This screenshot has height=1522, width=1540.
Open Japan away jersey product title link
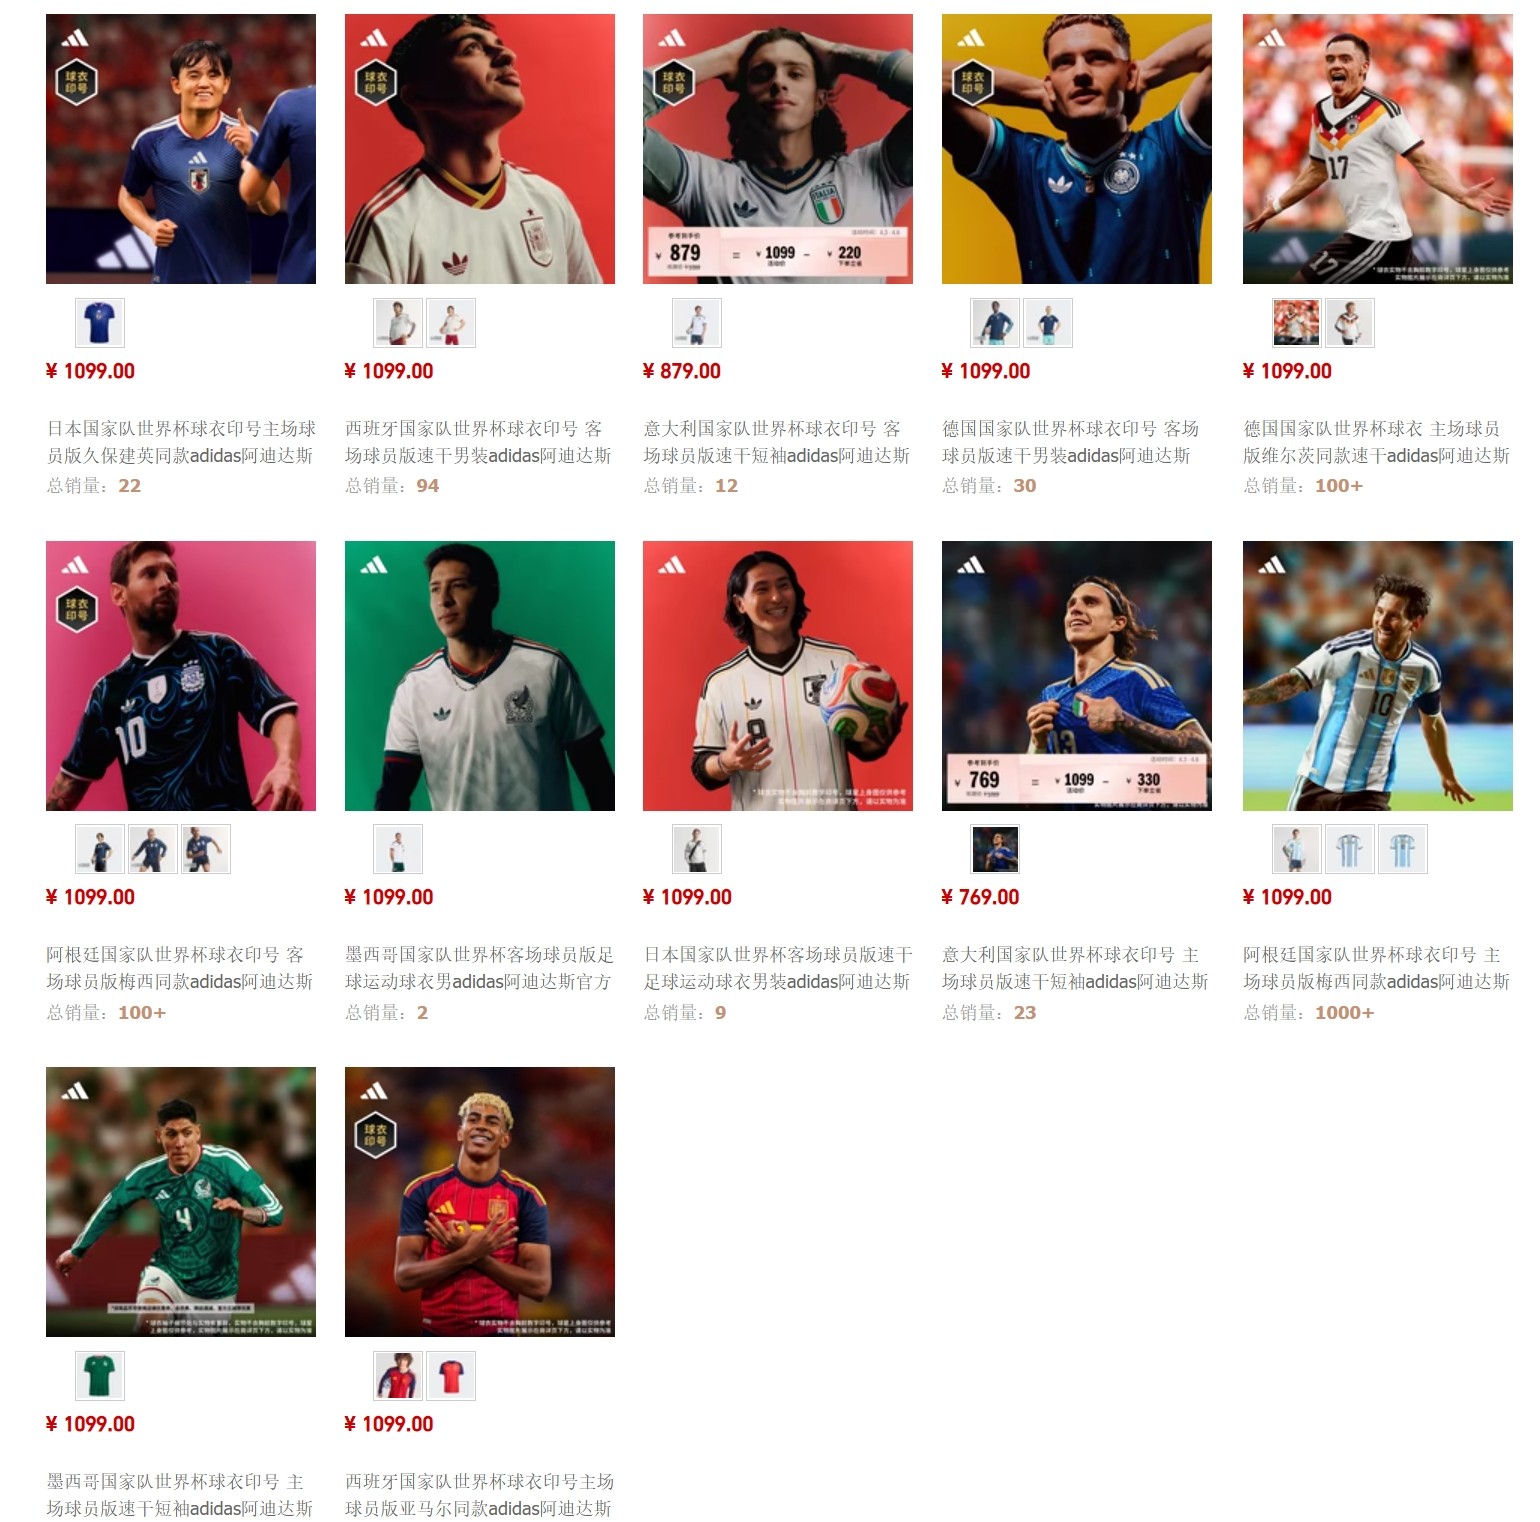pyautogui.click(x=778, y=968)
